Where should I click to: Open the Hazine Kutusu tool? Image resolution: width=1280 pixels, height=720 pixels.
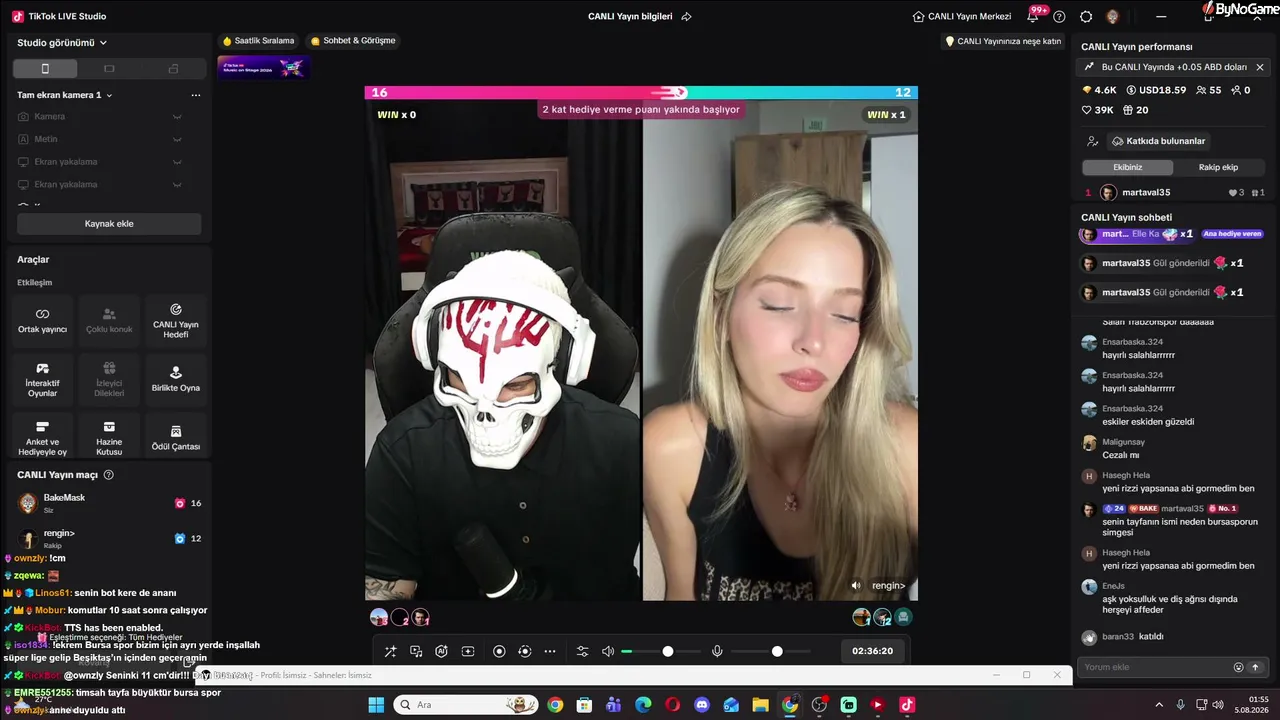coord(109,438)
